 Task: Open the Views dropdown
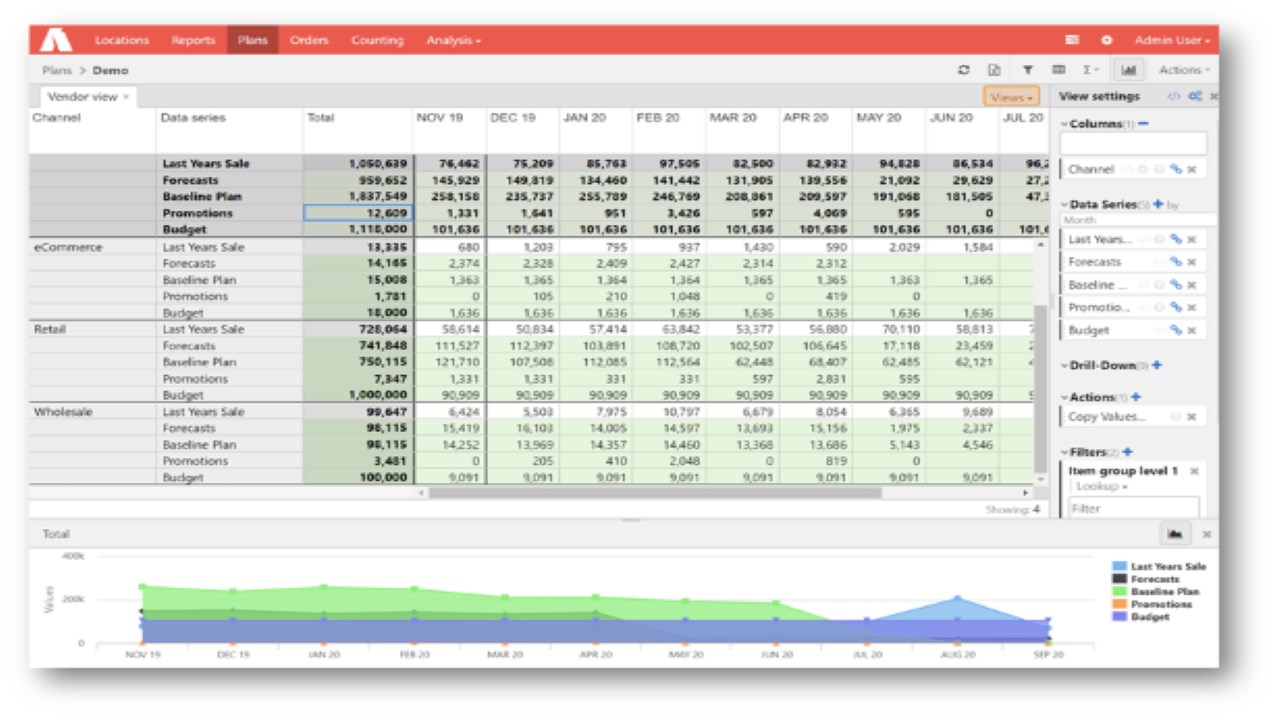[x=1012, y=97]
